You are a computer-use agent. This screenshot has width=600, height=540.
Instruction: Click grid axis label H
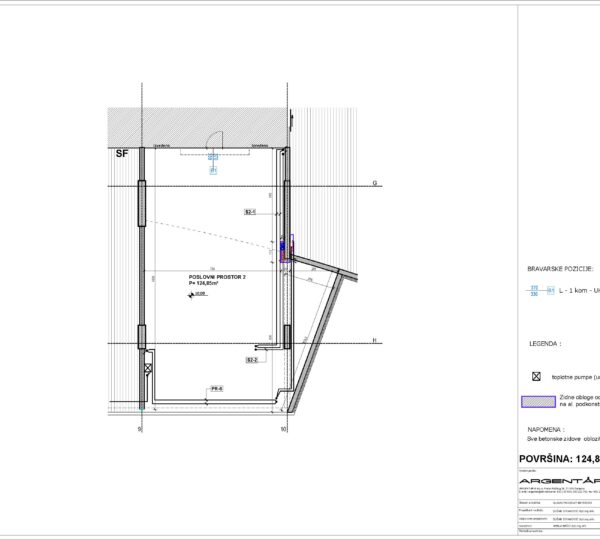(x=374, y=341)
